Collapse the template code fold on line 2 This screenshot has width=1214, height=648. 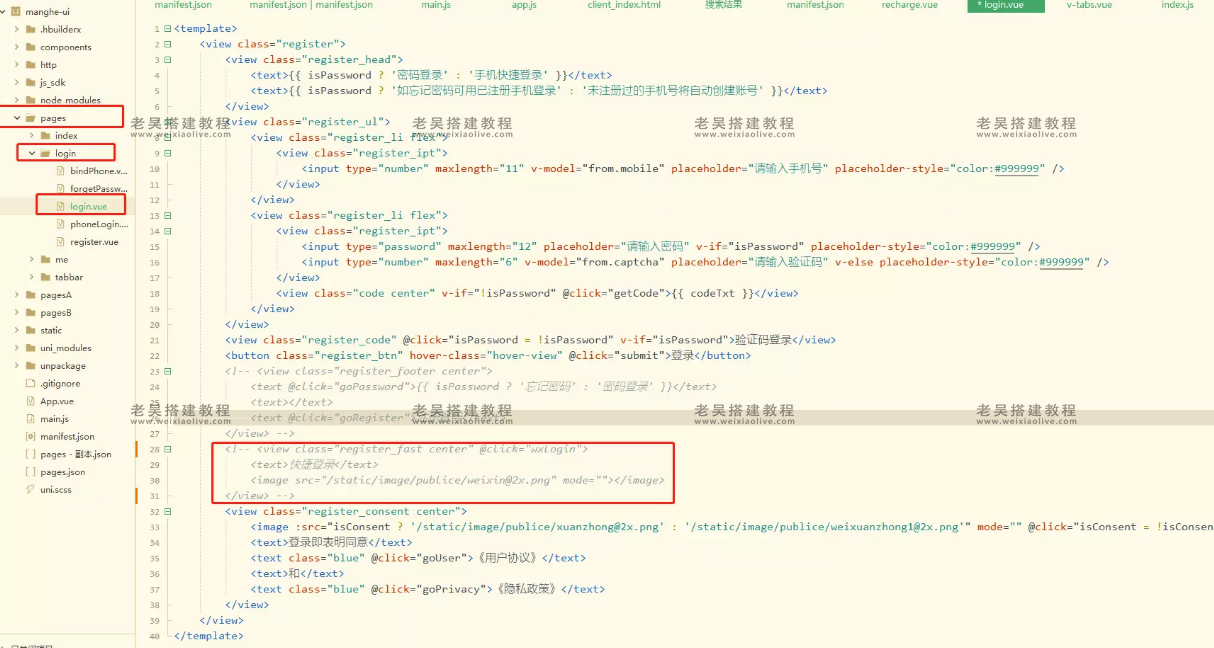(166, 43)
